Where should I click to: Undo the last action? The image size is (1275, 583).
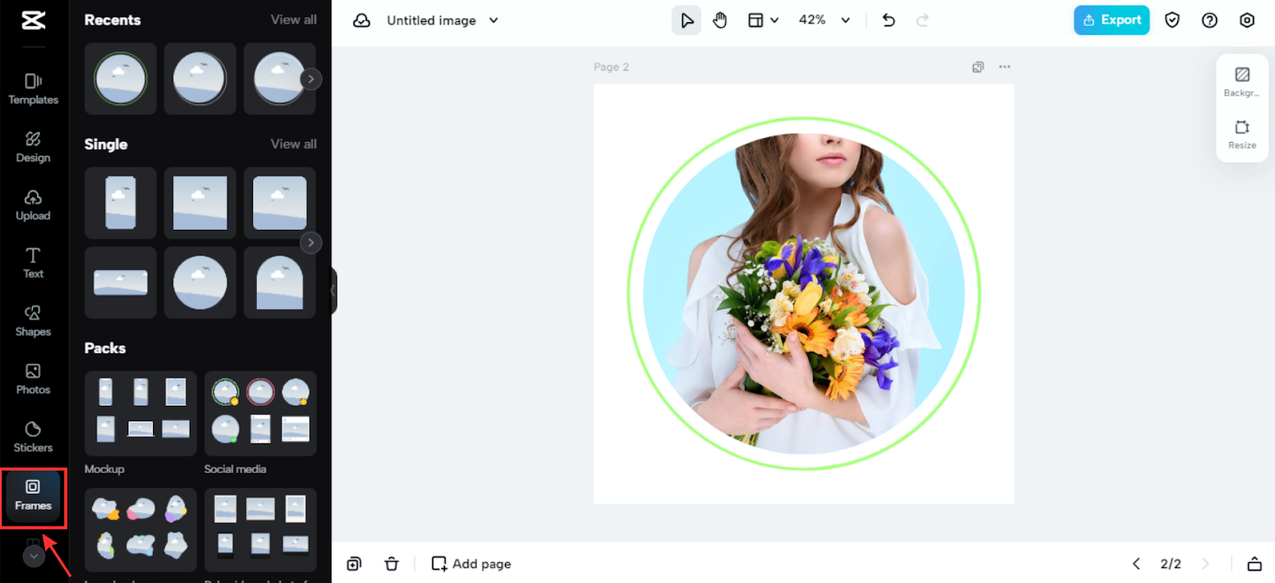[889, 20]
